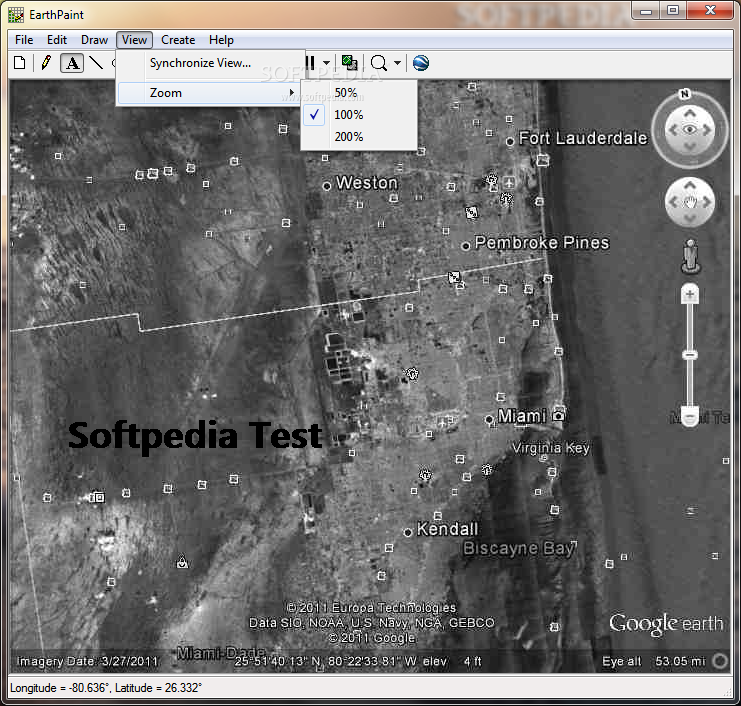Click the magnifier Zoom tool

(379, 63)
